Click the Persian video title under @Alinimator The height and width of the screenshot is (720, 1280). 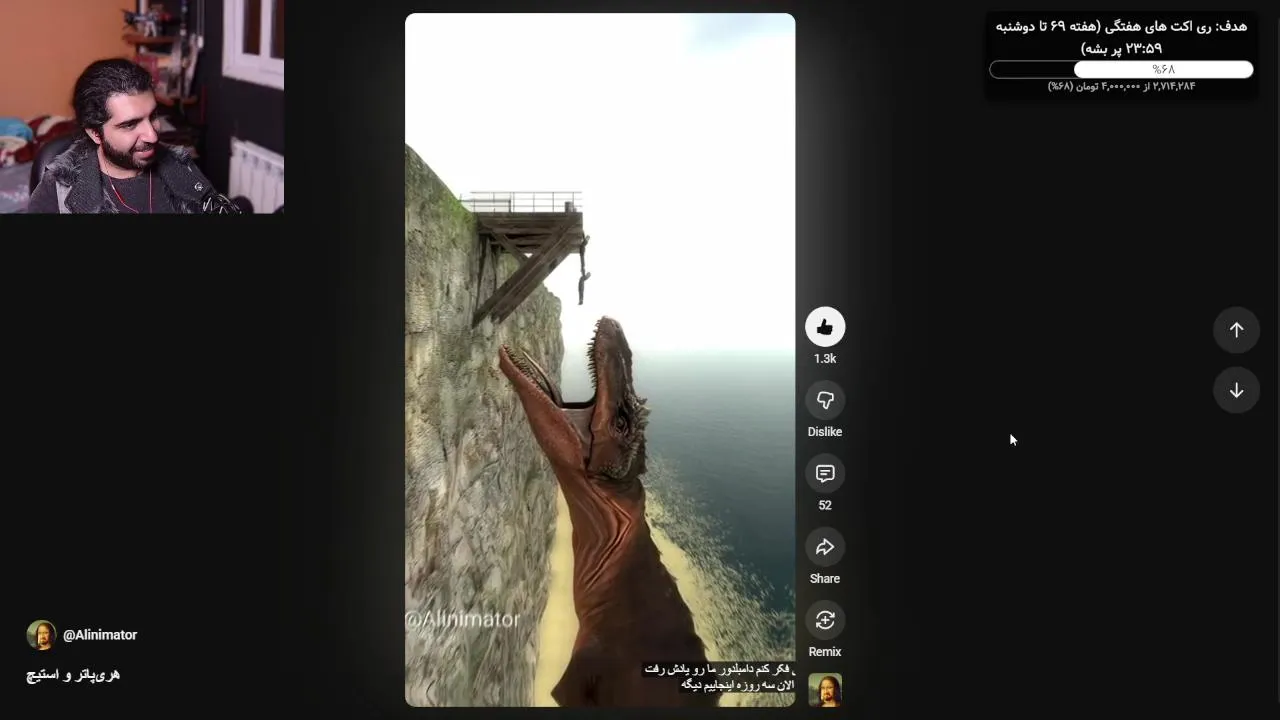(x=73, y=675)
